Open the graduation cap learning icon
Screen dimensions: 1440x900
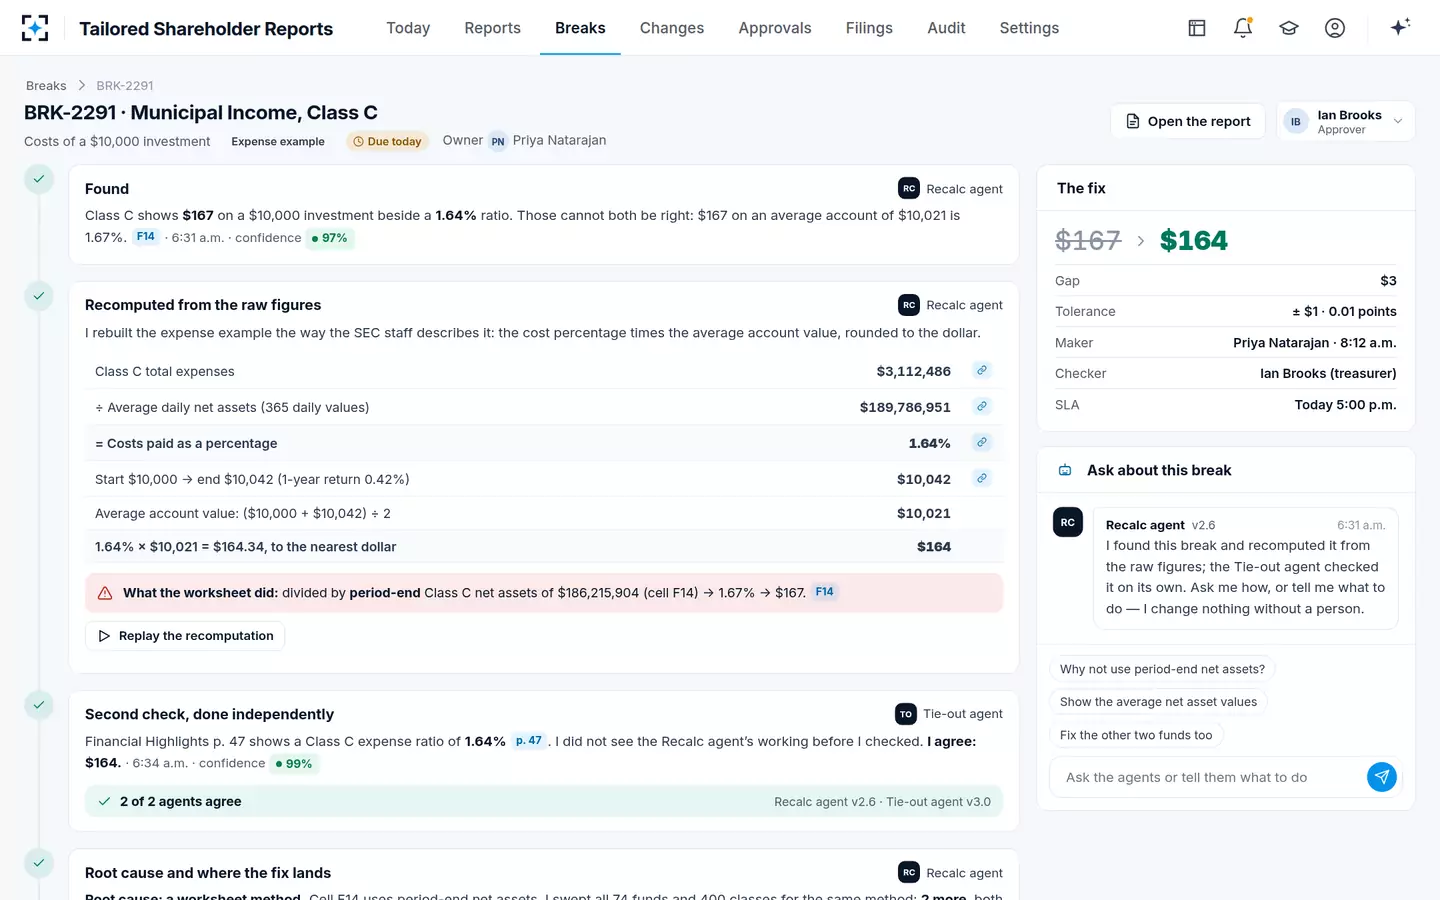[x=1289, y=28]
